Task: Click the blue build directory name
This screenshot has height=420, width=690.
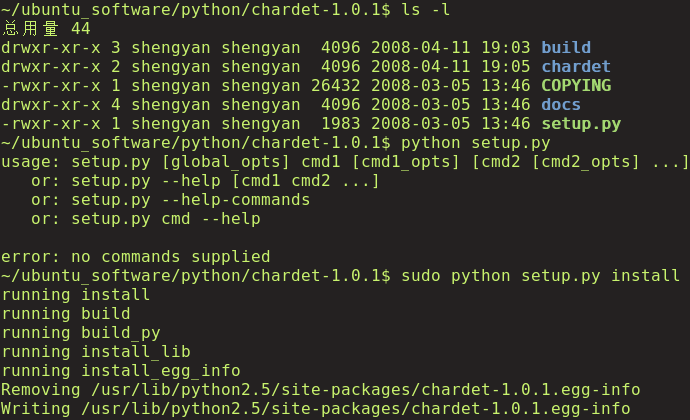Action: [x=565, y=47]
